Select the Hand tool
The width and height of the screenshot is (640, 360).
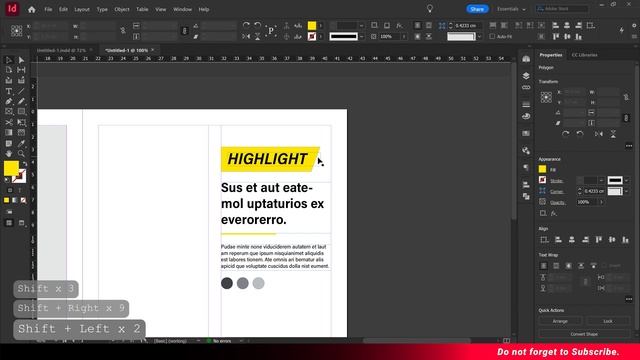tap(9, 153)
